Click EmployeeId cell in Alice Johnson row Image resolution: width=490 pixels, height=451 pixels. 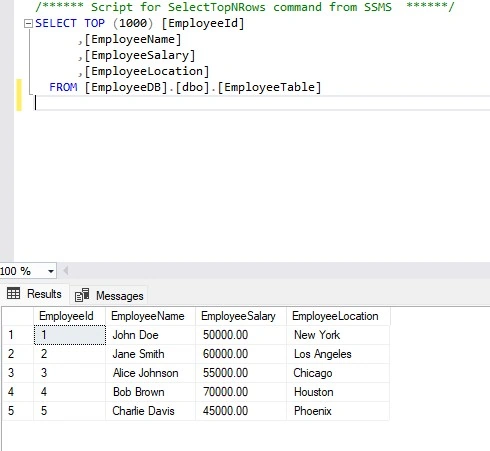point(70,373)
